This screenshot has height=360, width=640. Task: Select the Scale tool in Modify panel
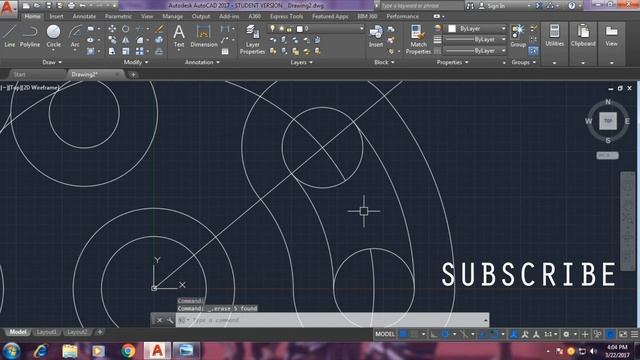126,51
